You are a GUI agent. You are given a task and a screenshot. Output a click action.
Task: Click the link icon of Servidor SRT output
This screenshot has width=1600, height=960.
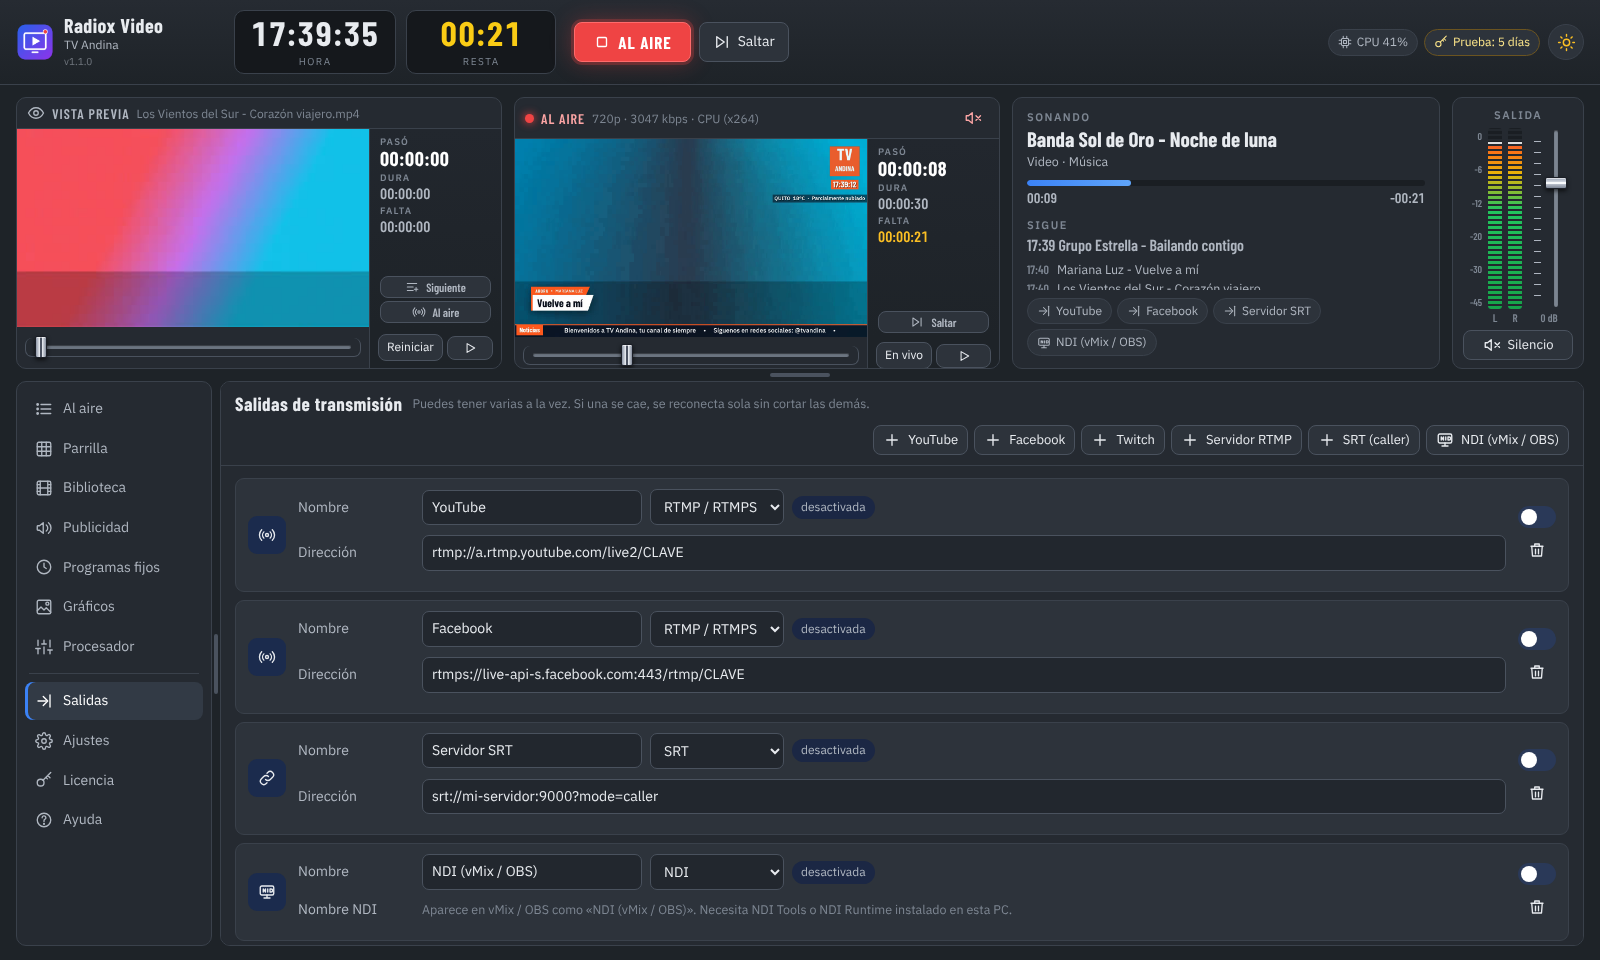(x=267, y=778)
